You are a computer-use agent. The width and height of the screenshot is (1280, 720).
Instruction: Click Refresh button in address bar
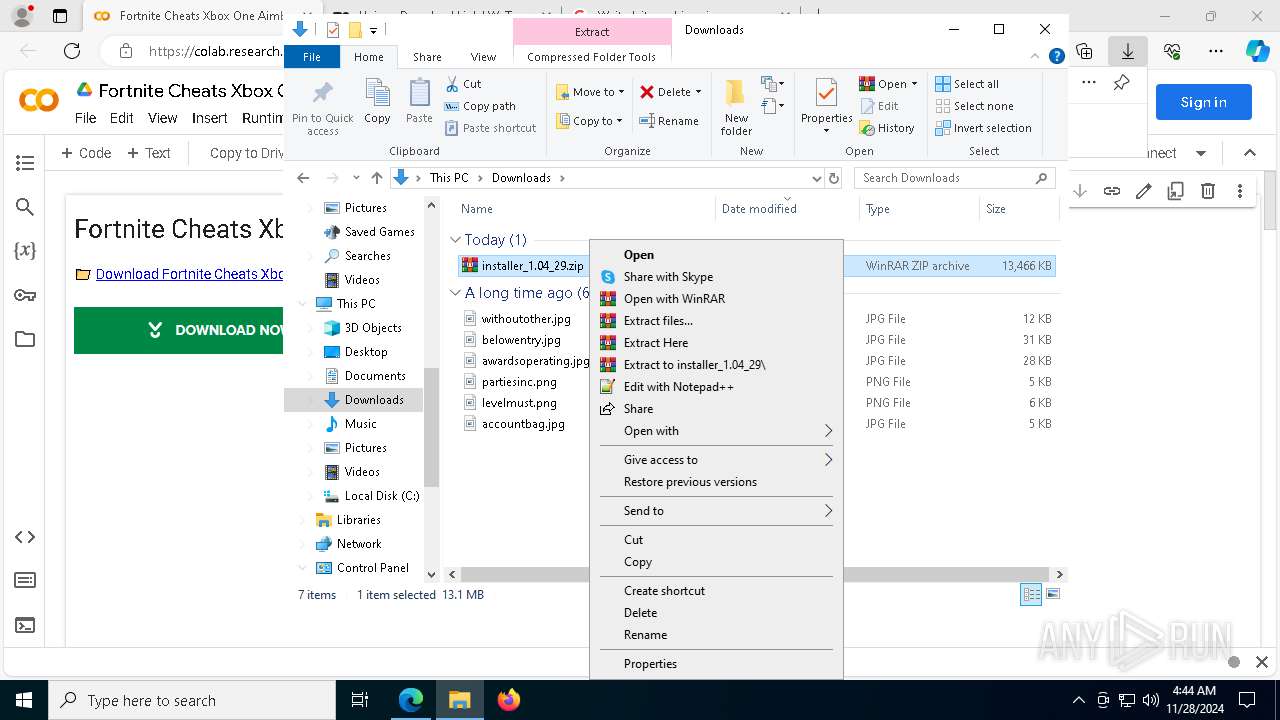point(834,178)
